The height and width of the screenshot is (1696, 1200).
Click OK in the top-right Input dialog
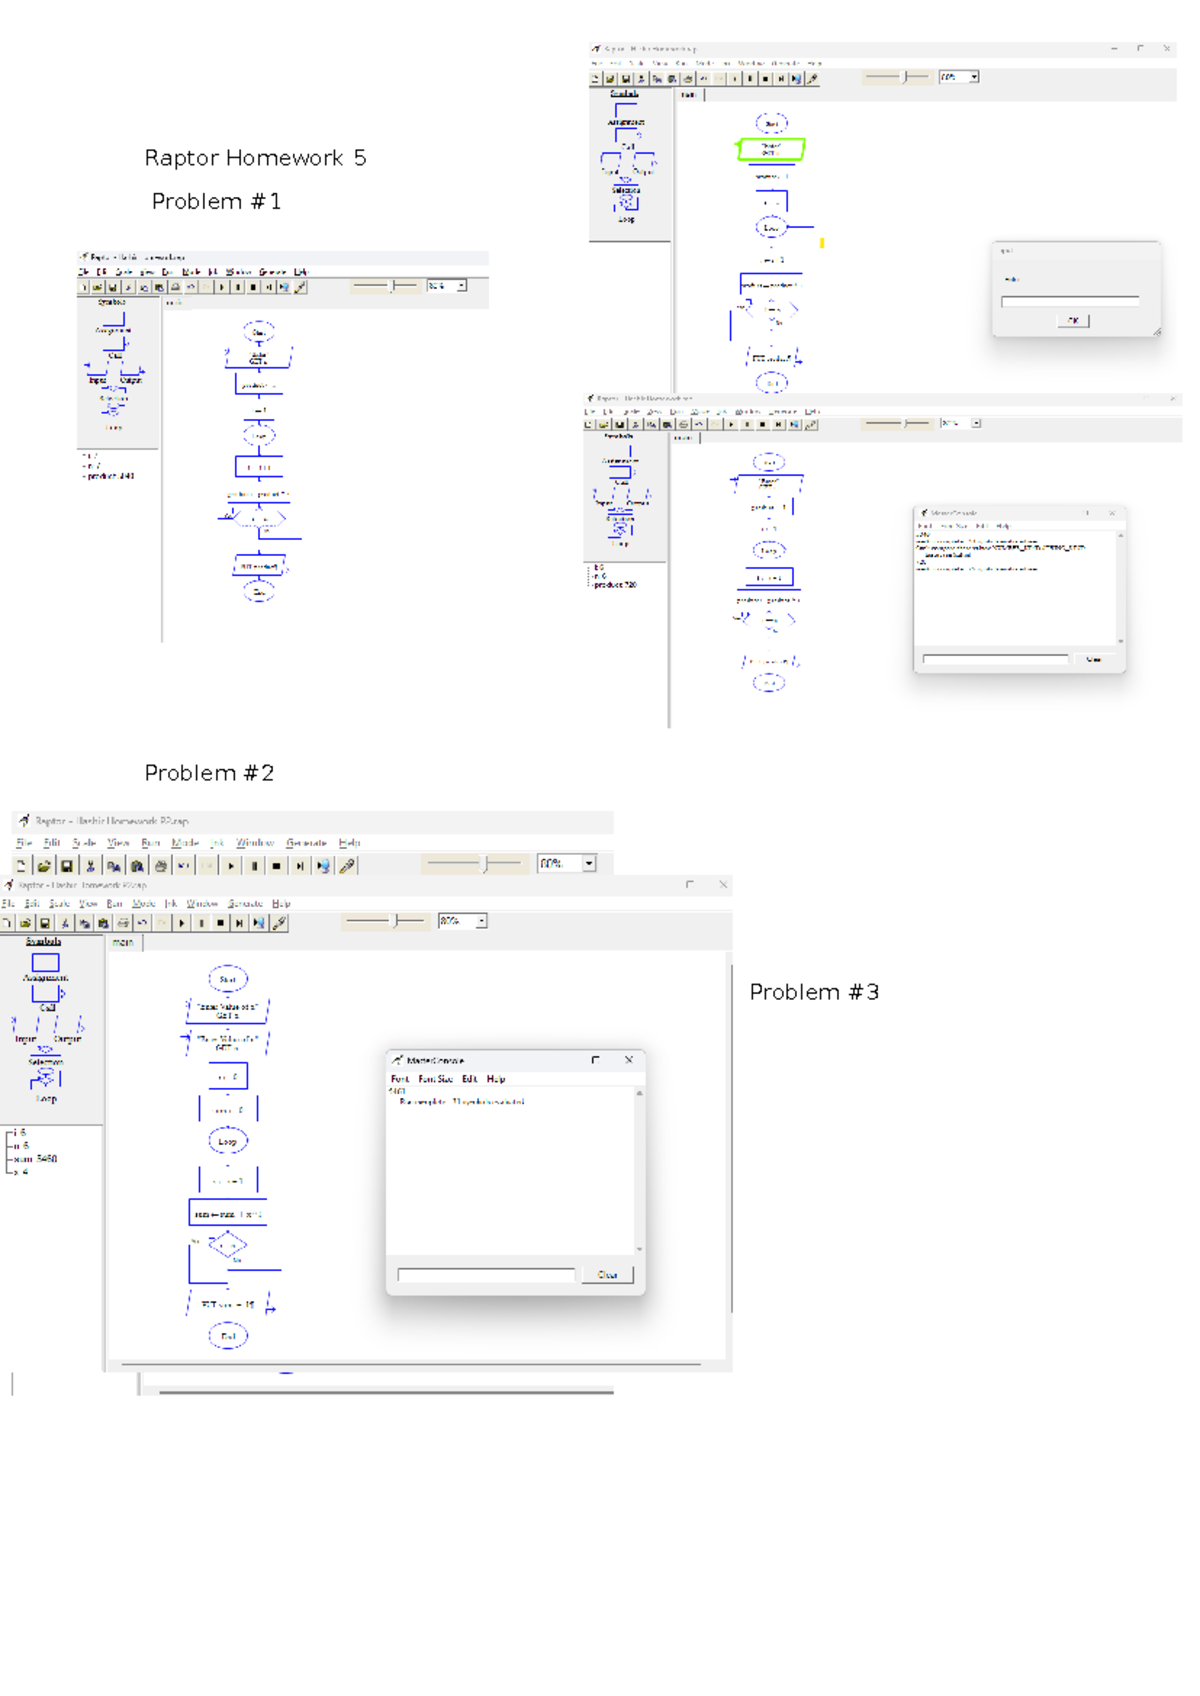click(1072, 321)
